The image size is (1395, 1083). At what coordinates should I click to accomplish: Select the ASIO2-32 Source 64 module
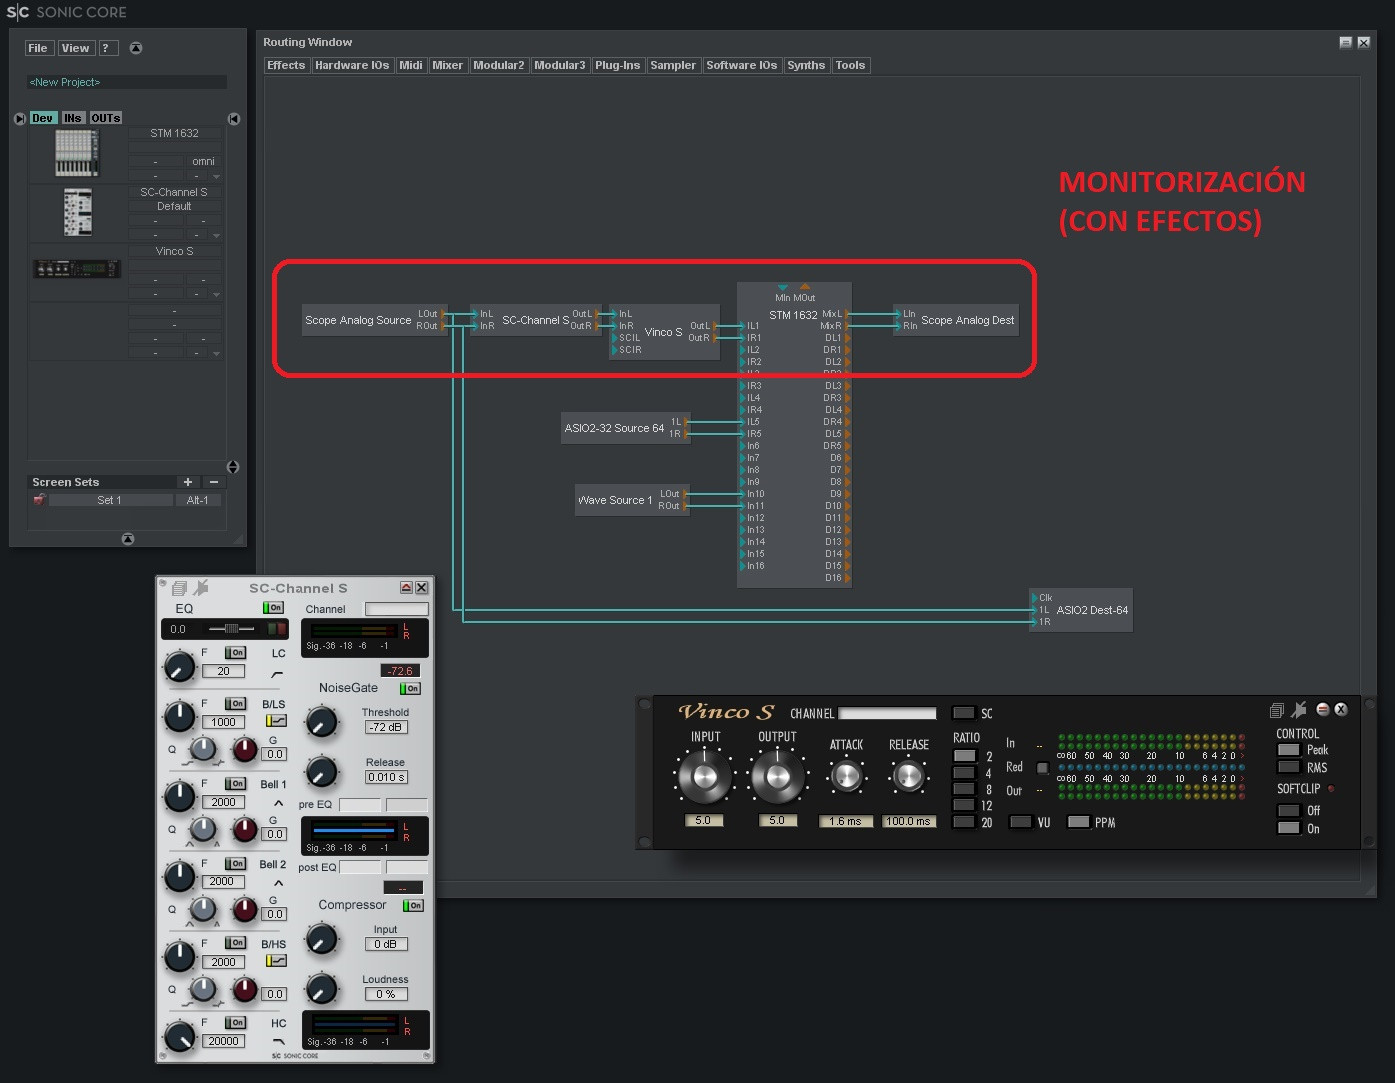click(626, 428)
